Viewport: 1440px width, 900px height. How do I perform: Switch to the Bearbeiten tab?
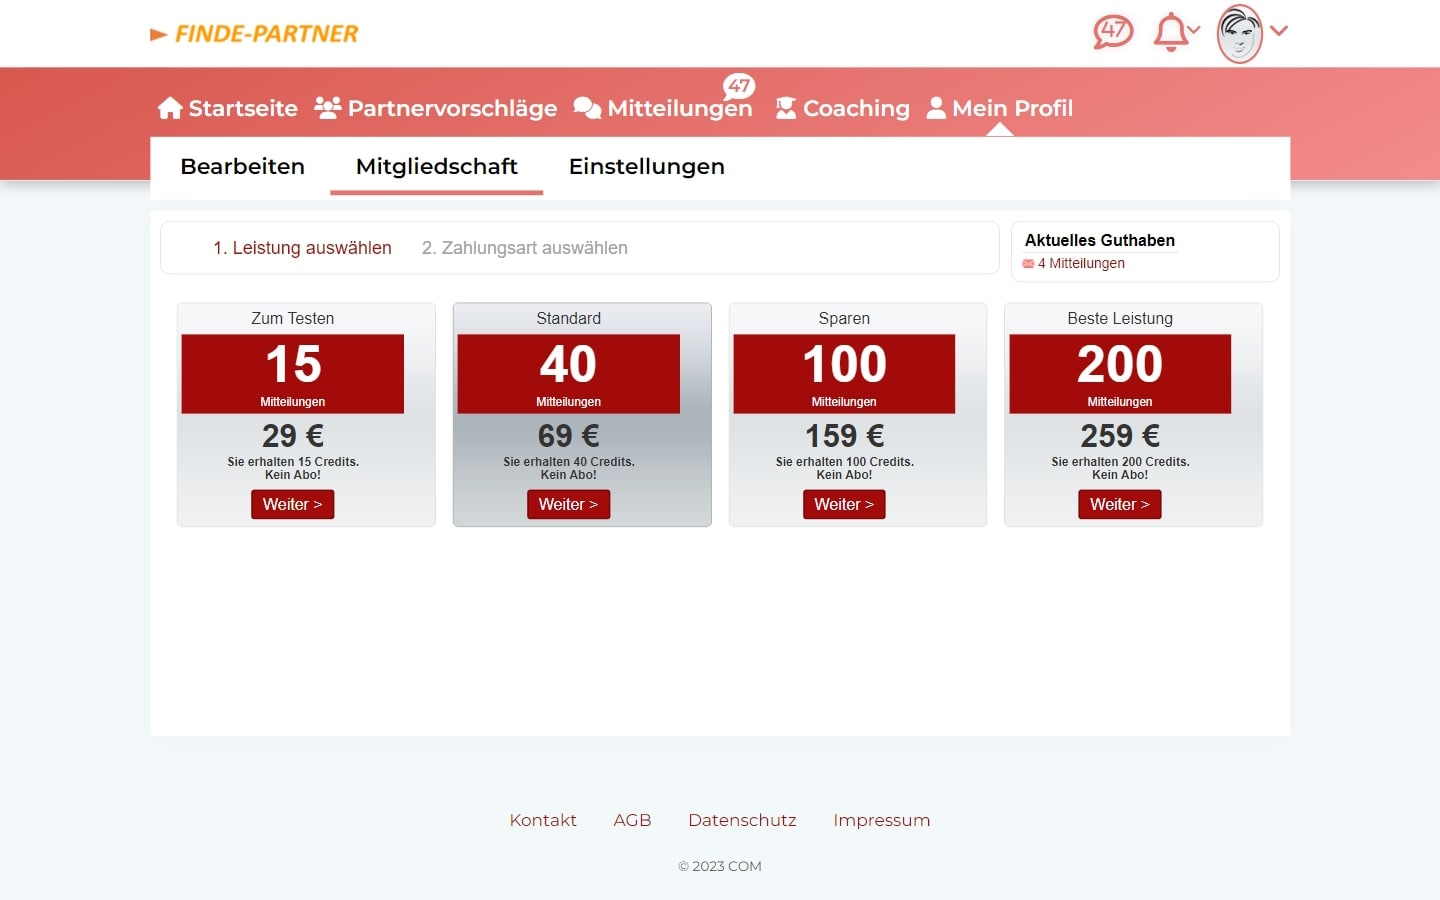point(242,166)
